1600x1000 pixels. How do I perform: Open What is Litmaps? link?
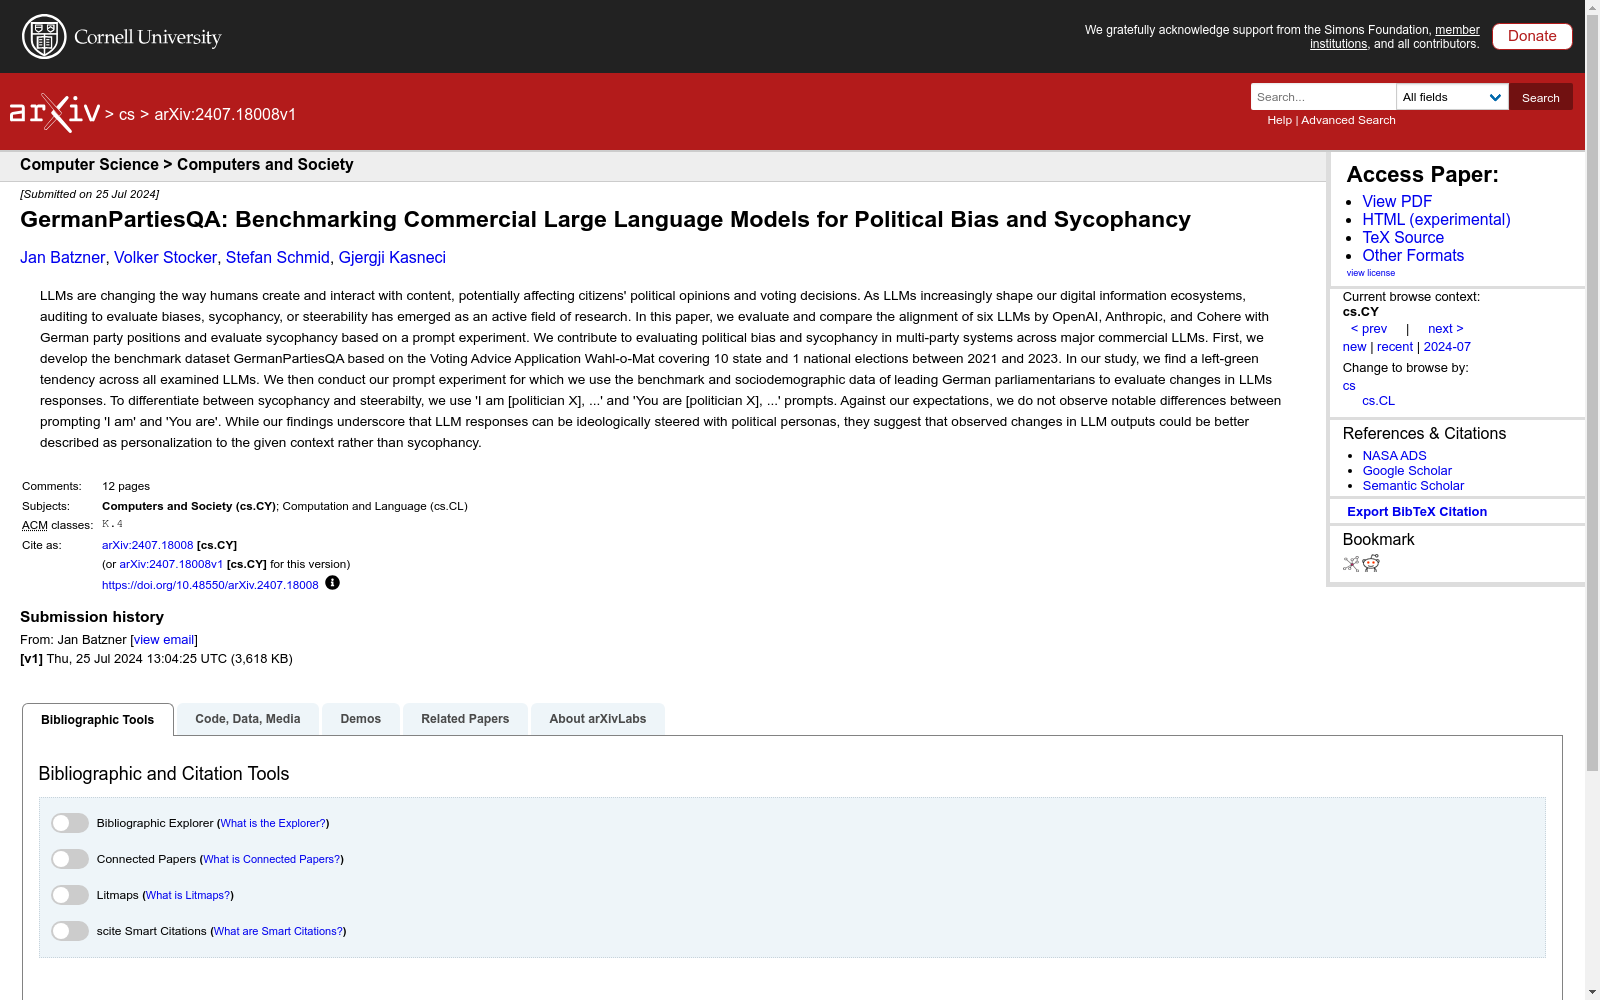pos(188,895)
